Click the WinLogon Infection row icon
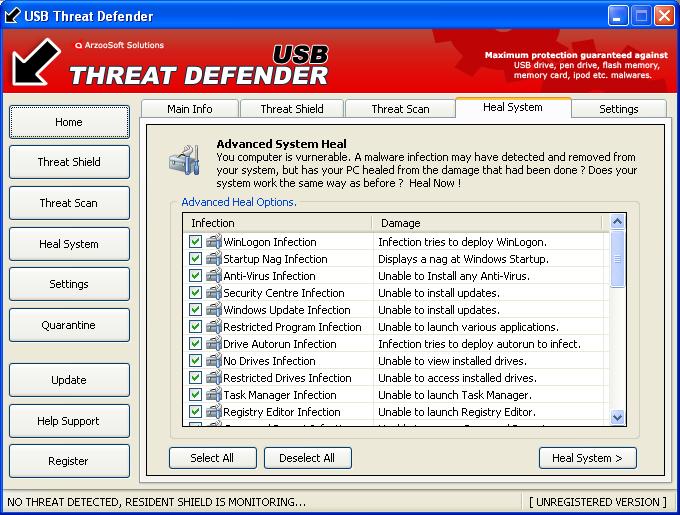This screenshot has width=680, height=515. point(214,241)
